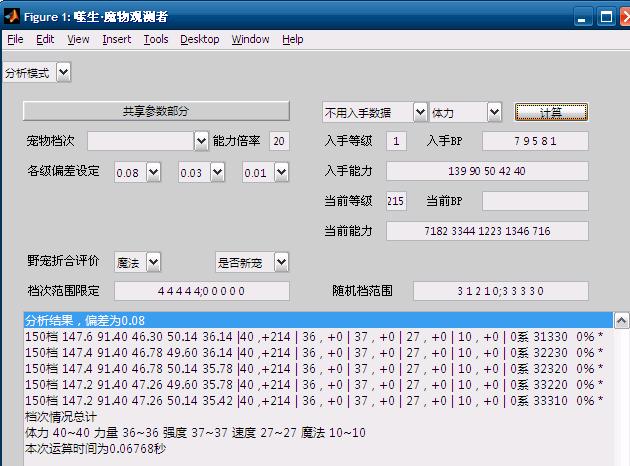The image size is (630, 466).
Task: Open the Tools menu
Action: coord(156,39)
